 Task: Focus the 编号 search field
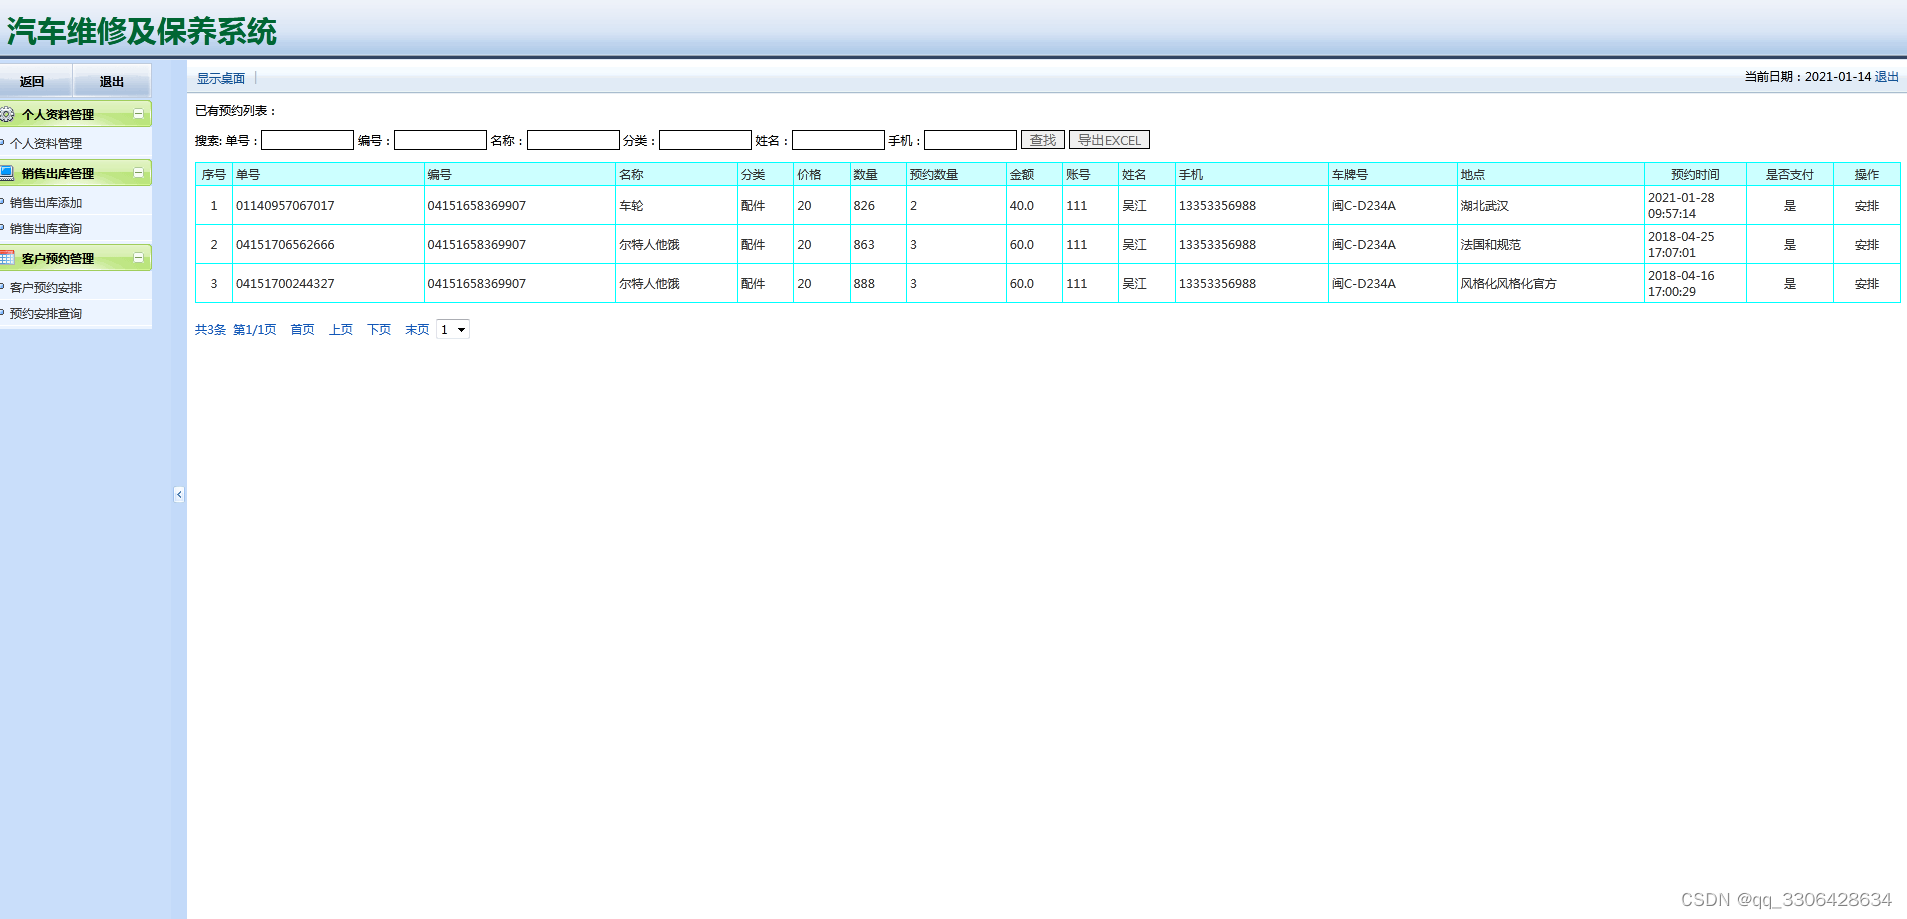point(440,140)
